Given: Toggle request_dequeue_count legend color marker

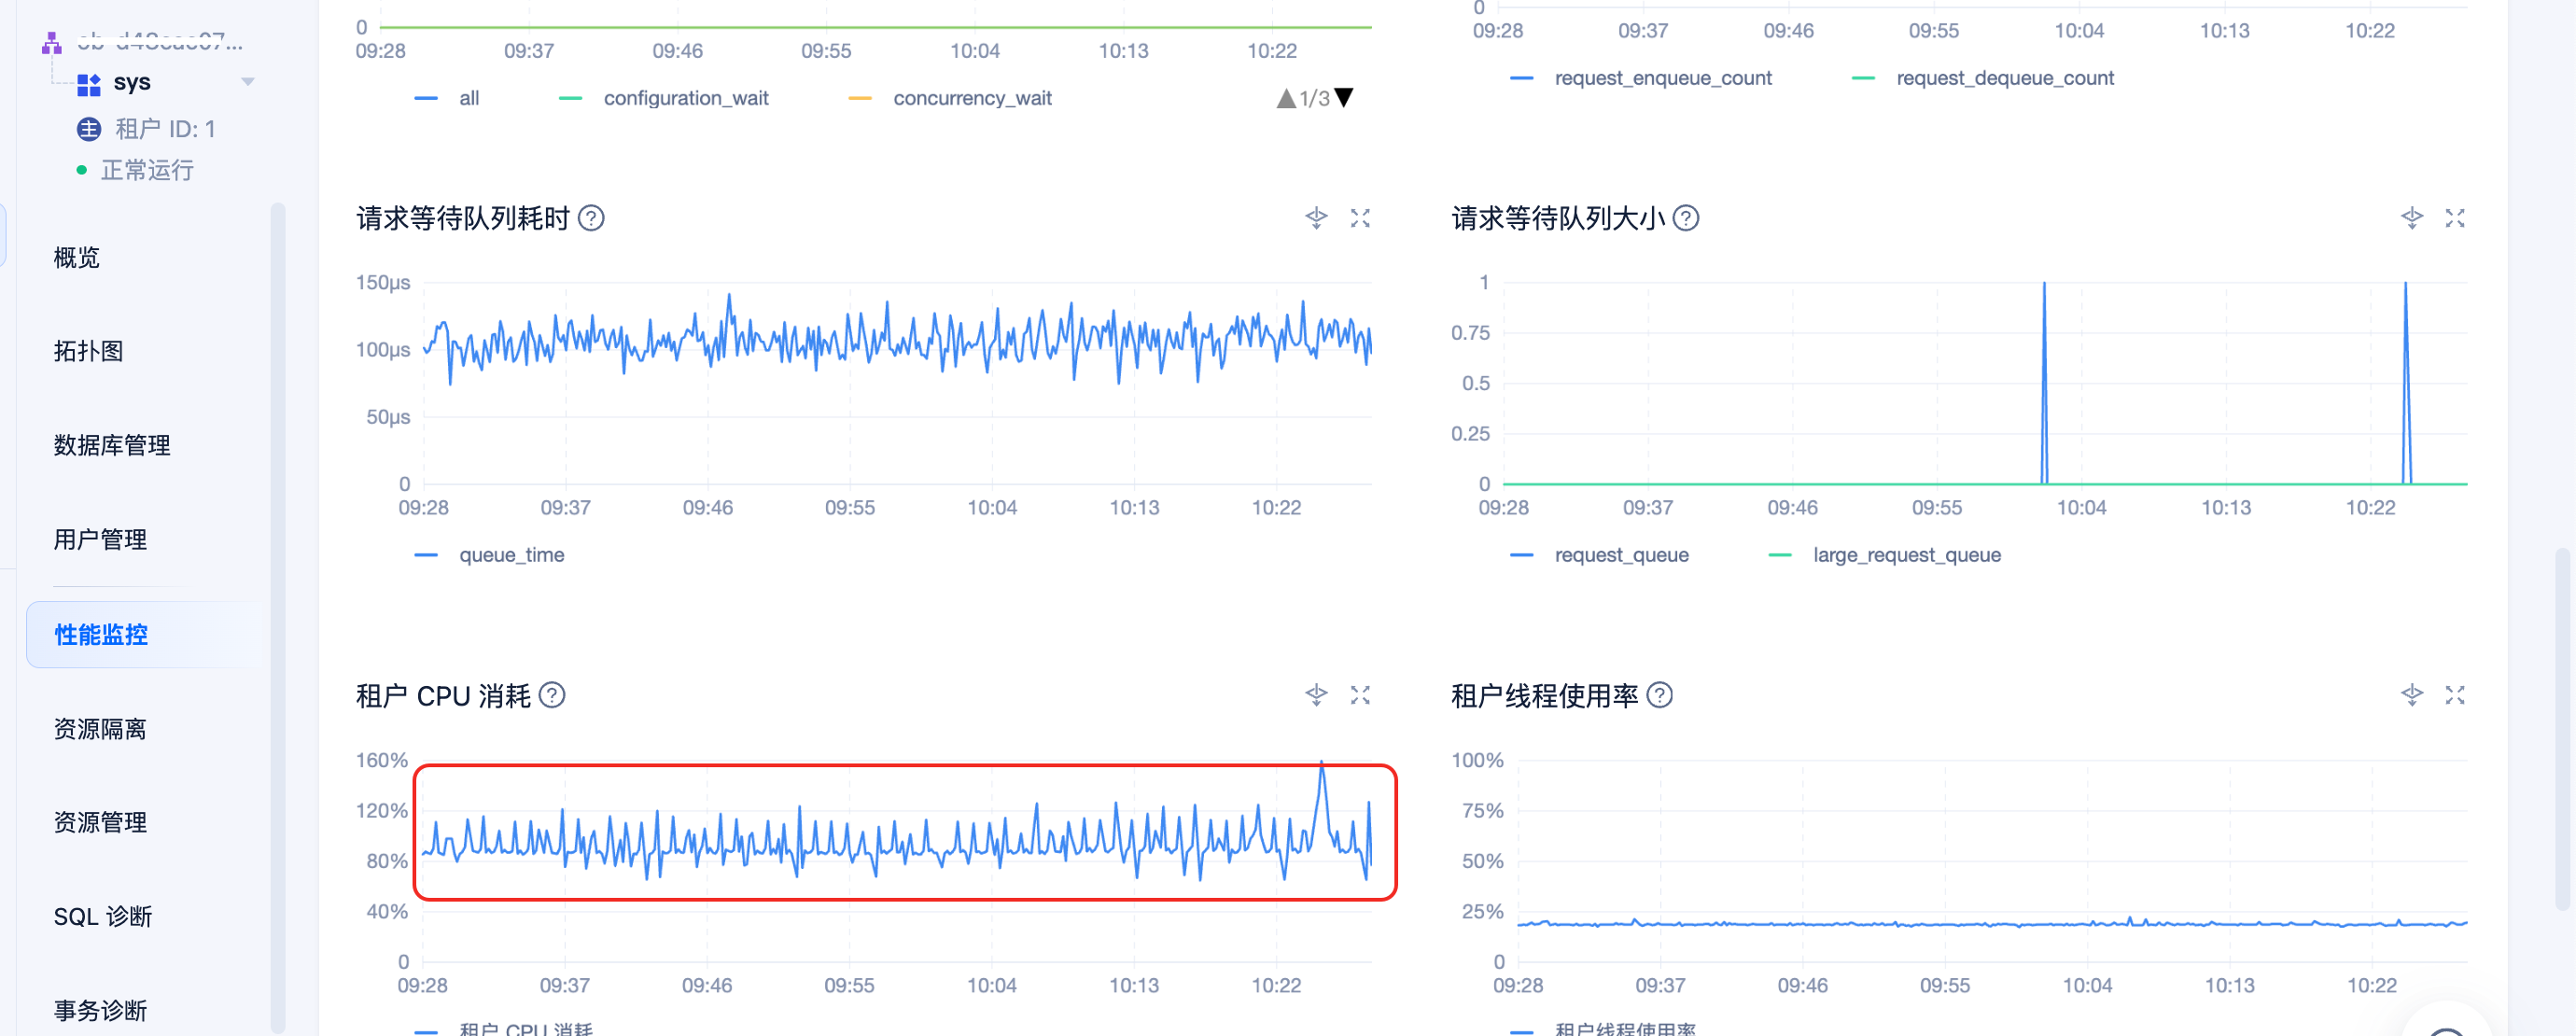Looking at the screenshot, I should point(1863,78).
